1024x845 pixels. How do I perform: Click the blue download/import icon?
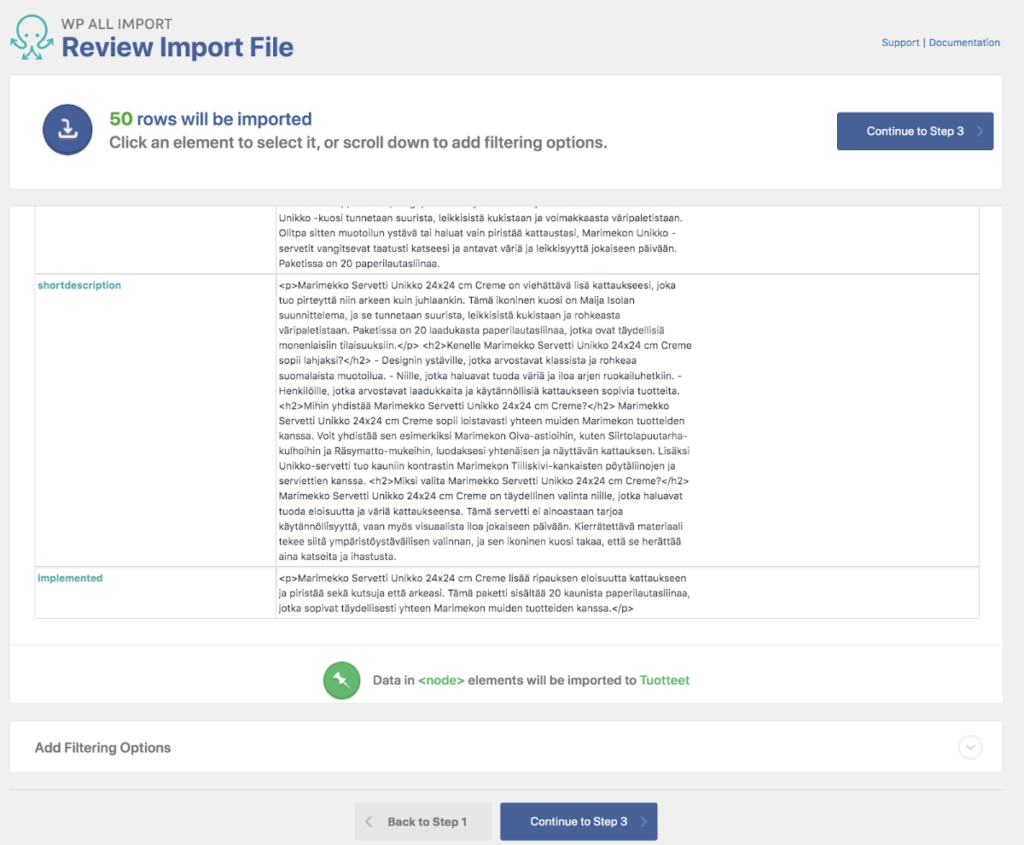66,130
